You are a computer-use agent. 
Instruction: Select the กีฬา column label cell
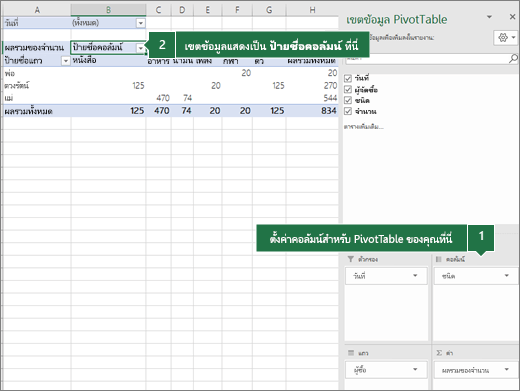pyautogui.click(x=237, y=61)
